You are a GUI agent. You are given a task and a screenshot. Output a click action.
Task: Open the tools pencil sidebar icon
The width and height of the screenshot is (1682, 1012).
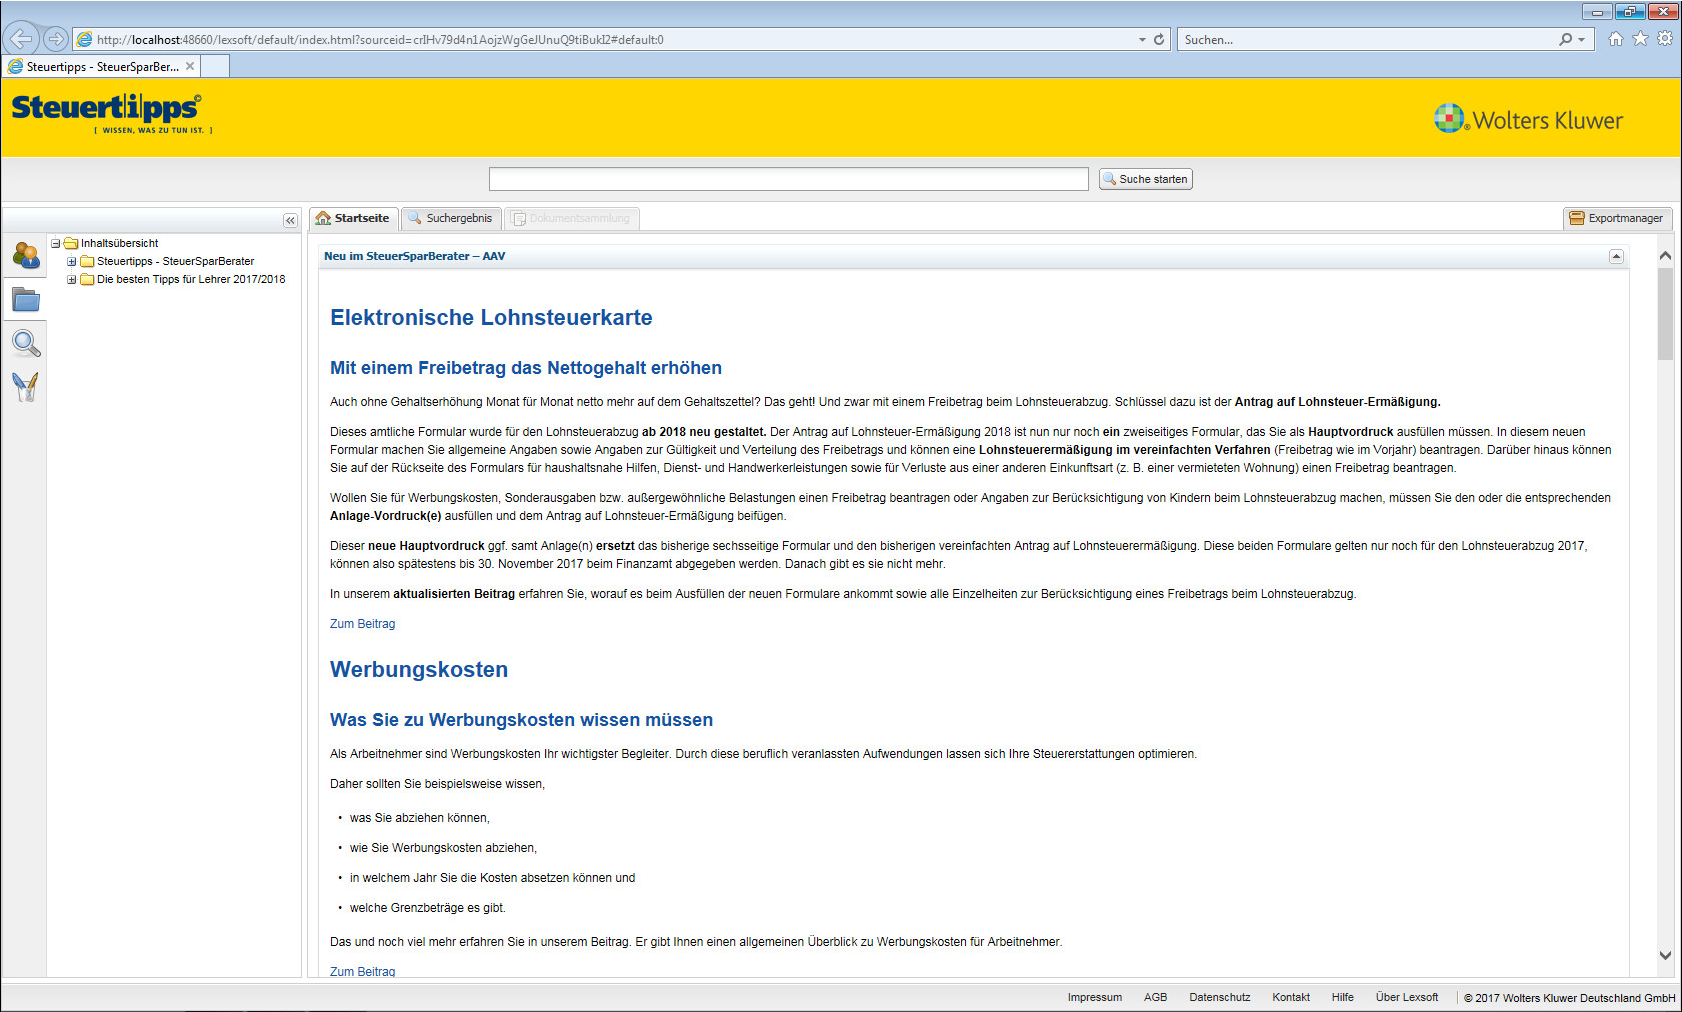(x=26, y=387)
